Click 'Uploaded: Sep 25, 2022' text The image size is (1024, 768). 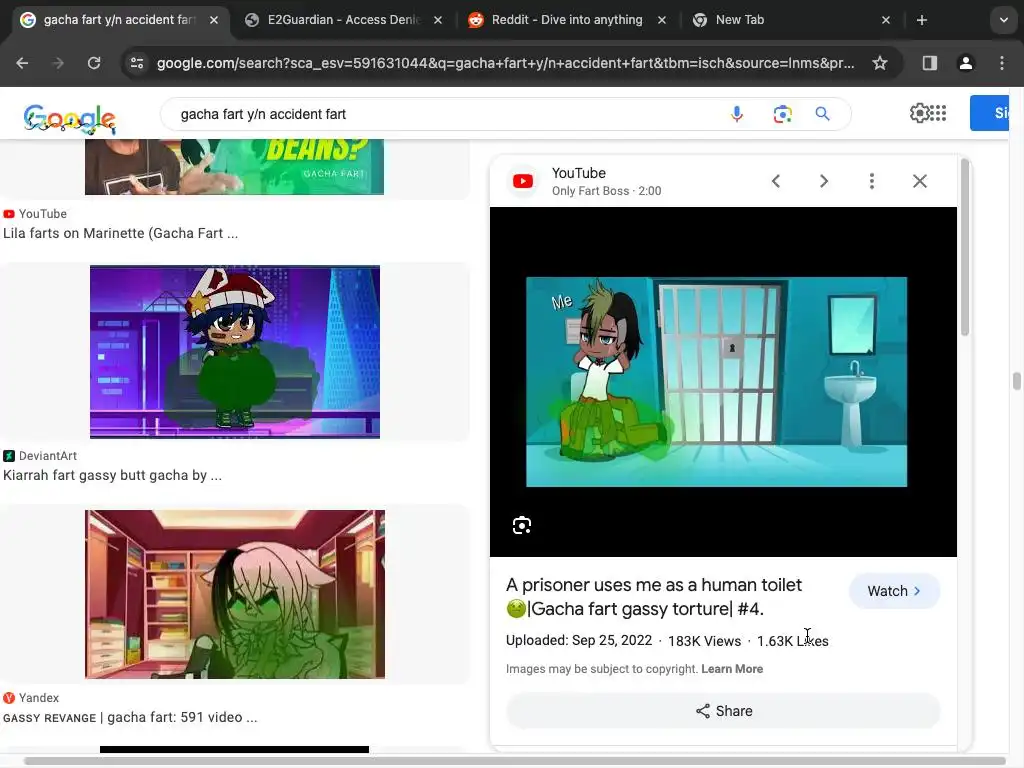tap(579, 641)
